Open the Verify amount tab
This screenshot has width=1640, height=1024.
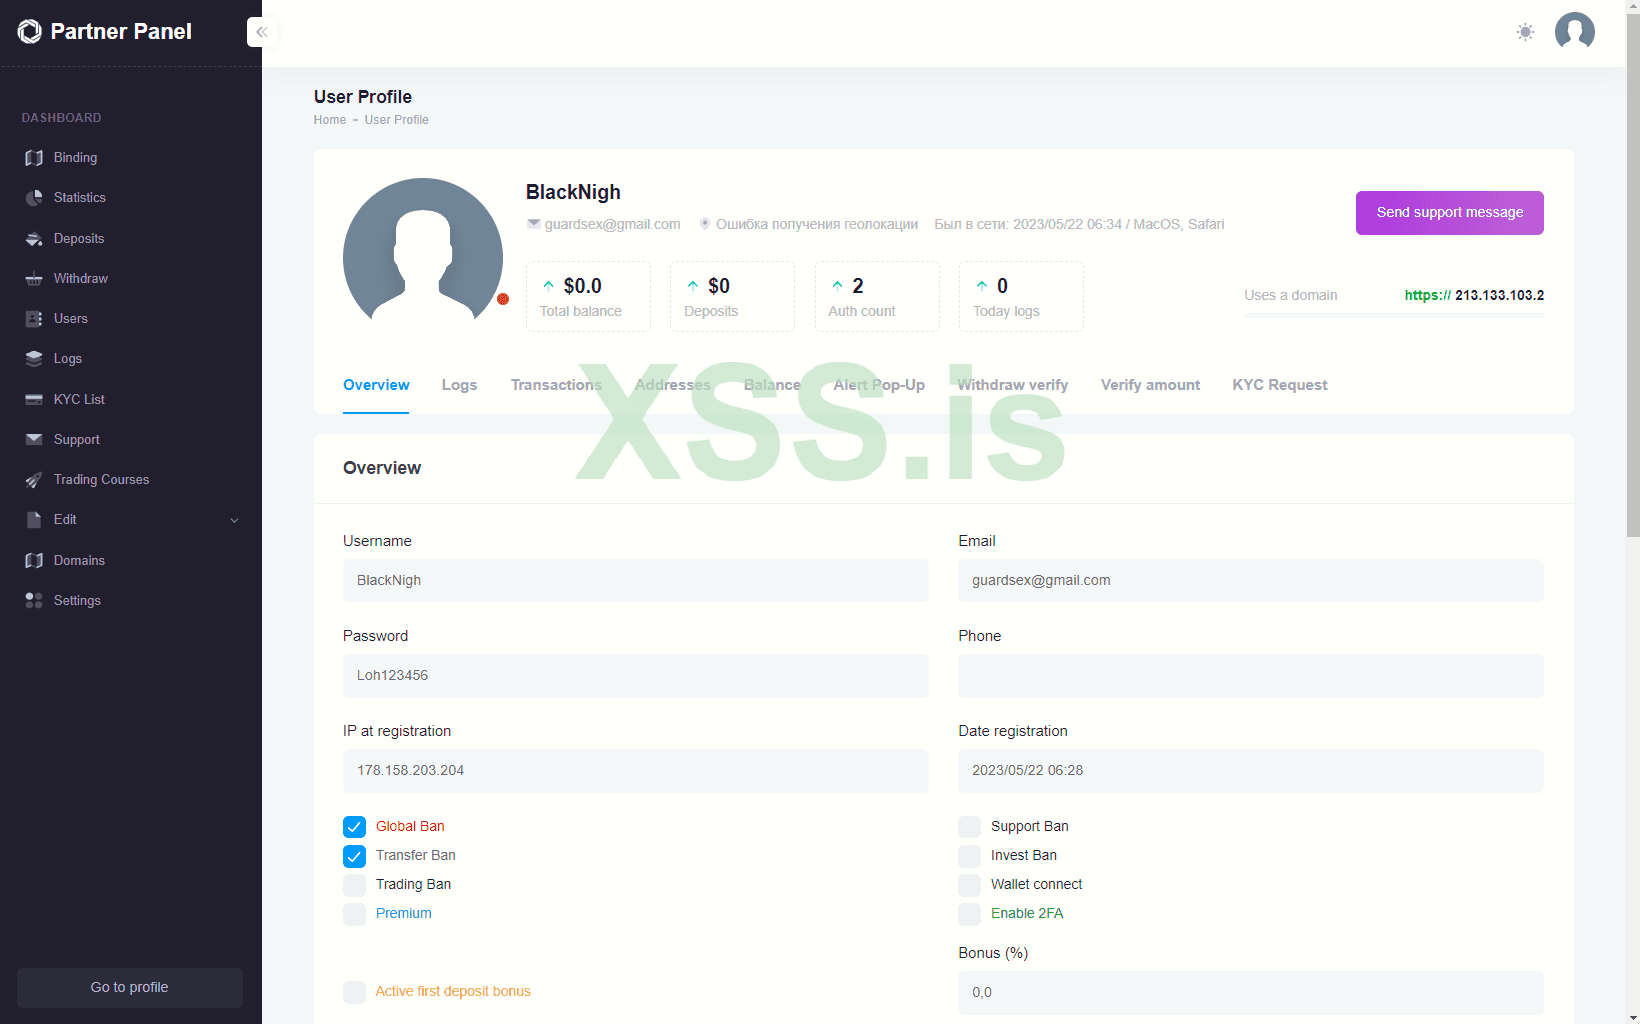coord(1150,385)
